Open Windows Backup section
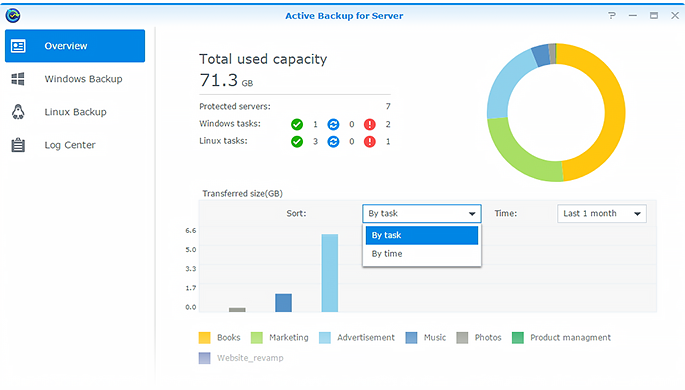685x390 pixels. [75, 79]
